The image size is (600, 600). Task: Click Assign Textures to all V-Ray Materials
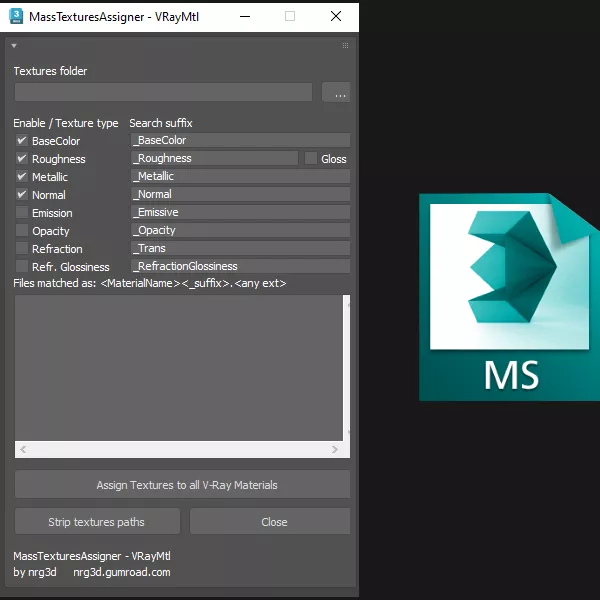[183, 484]
